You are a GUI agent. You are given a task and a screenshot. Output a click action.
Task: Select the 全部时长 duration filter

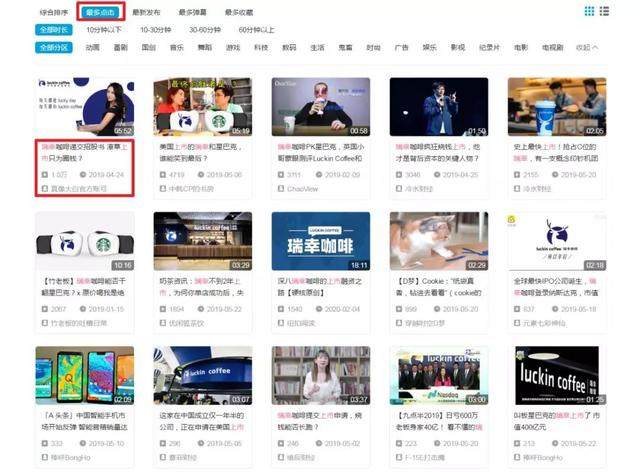54,30
